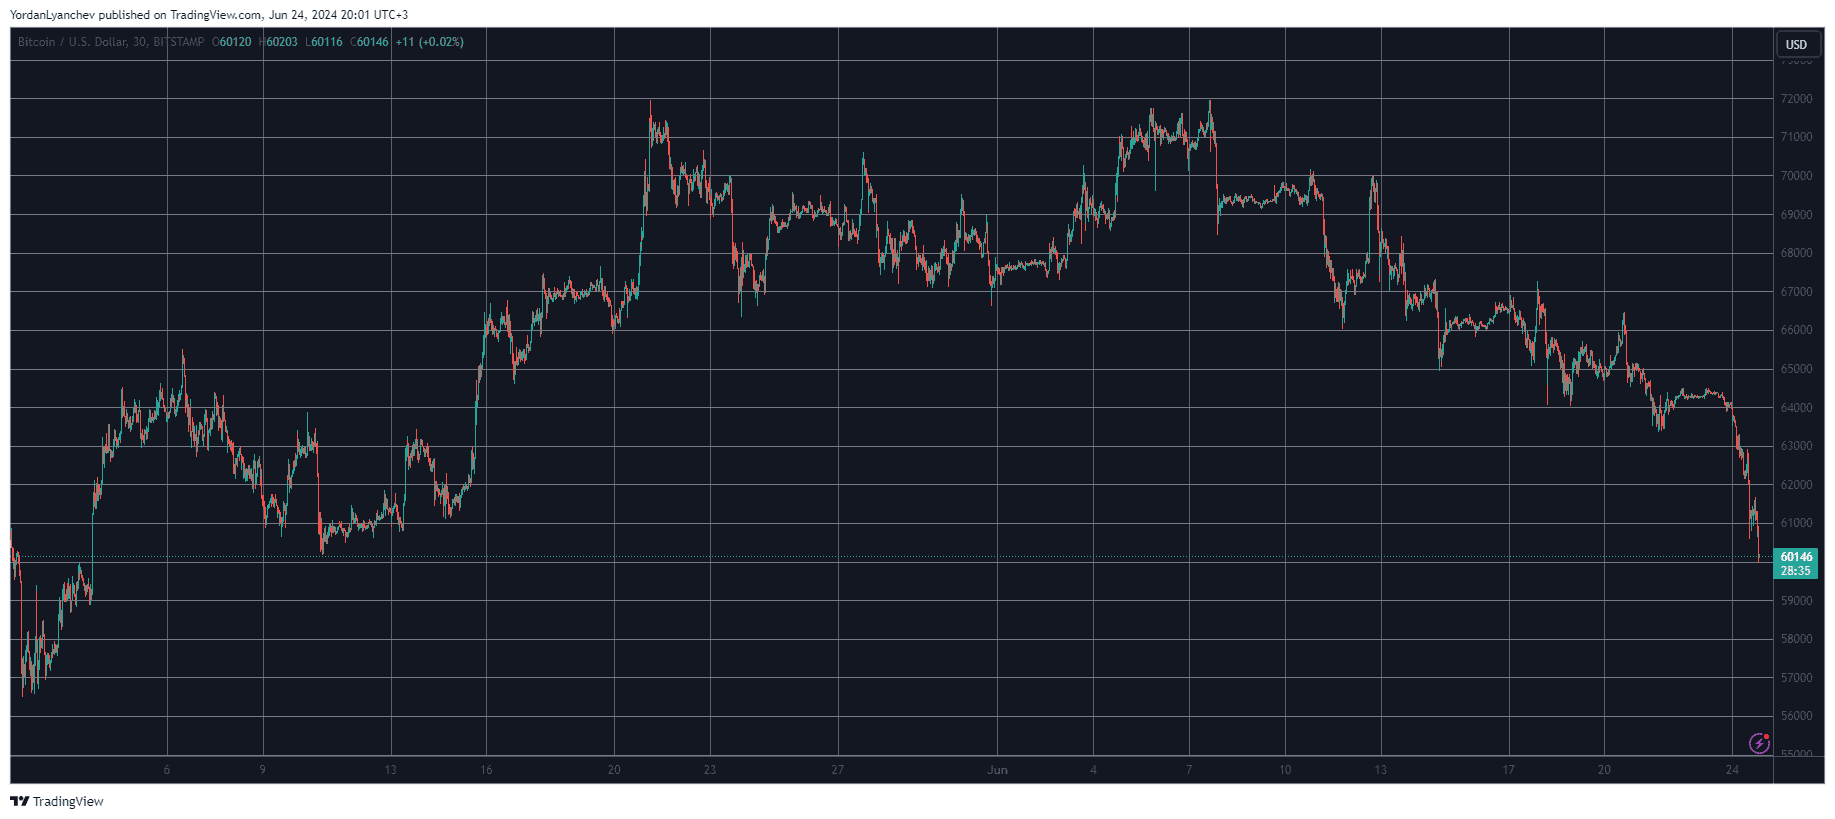Click the TradingView logo at bottom left
The width and height of the screenshot is (1835, 819).
[57, 801]
